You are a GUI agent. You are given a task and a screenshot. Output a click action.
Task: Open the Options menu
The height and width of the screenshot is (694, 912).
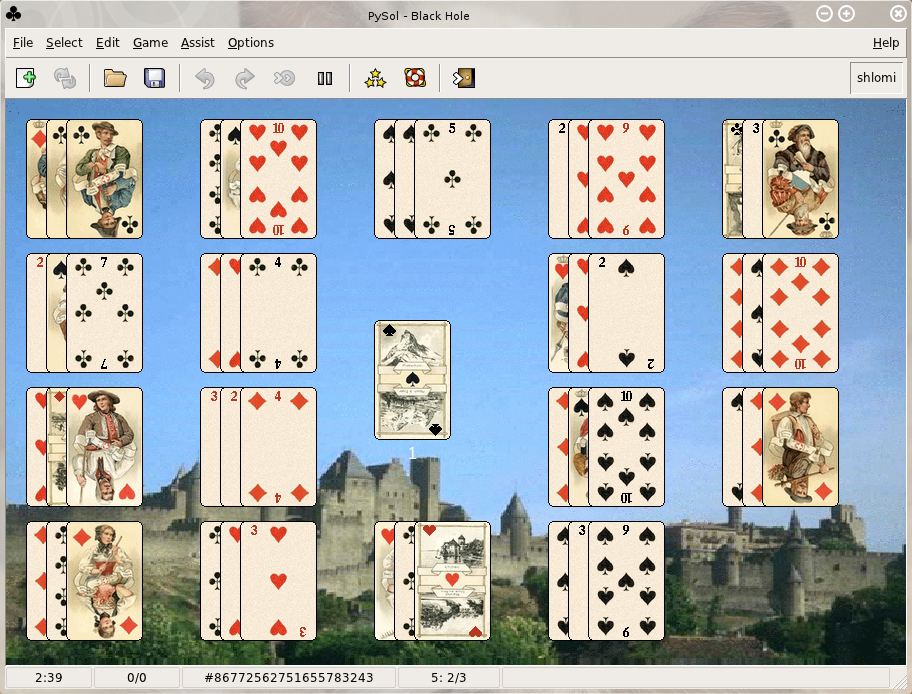click(x=251, y=42)
